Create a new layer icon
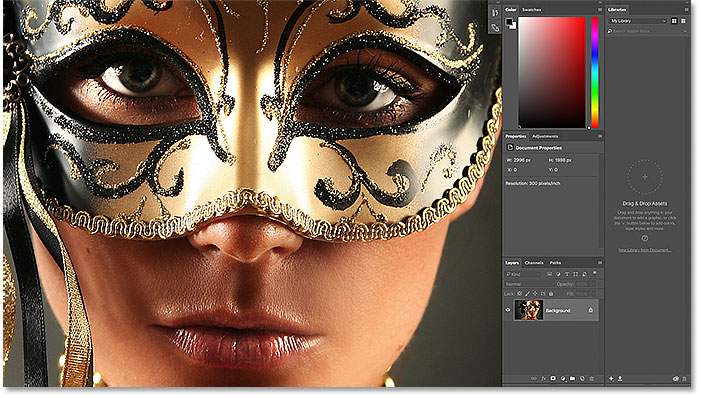The height and width of the screenshot is (398, 701). click(582, 378)
